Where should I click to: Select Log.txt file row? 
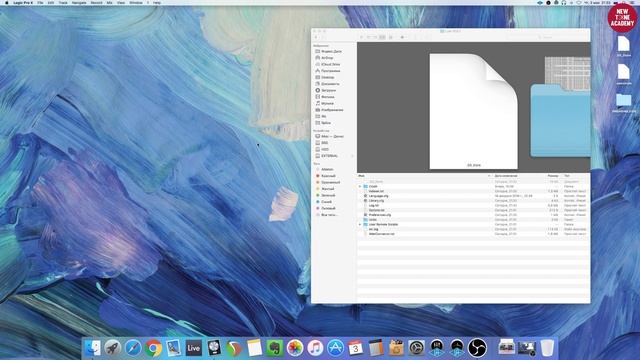(473, 206)
